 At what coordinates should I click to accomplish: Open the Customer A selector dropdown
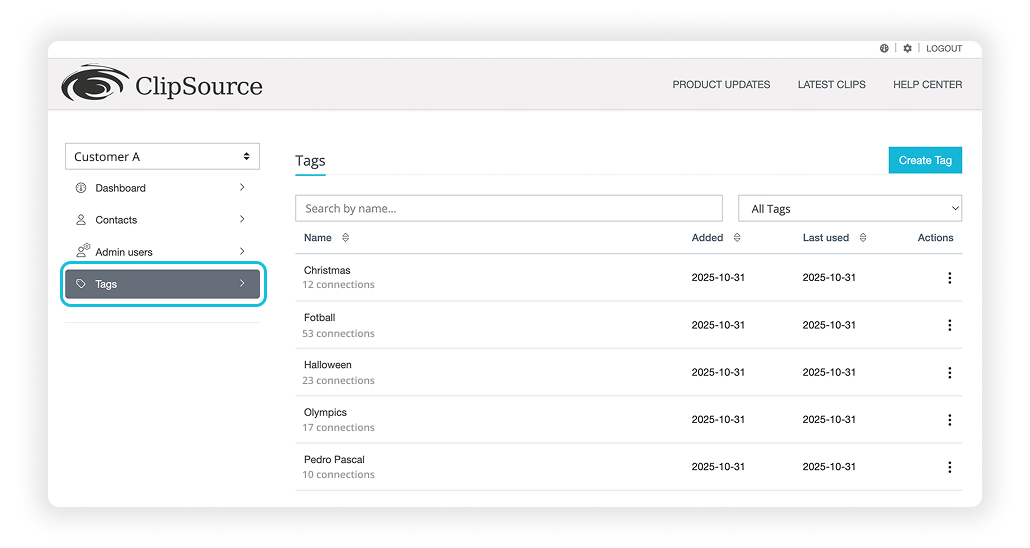coord(162,157)
